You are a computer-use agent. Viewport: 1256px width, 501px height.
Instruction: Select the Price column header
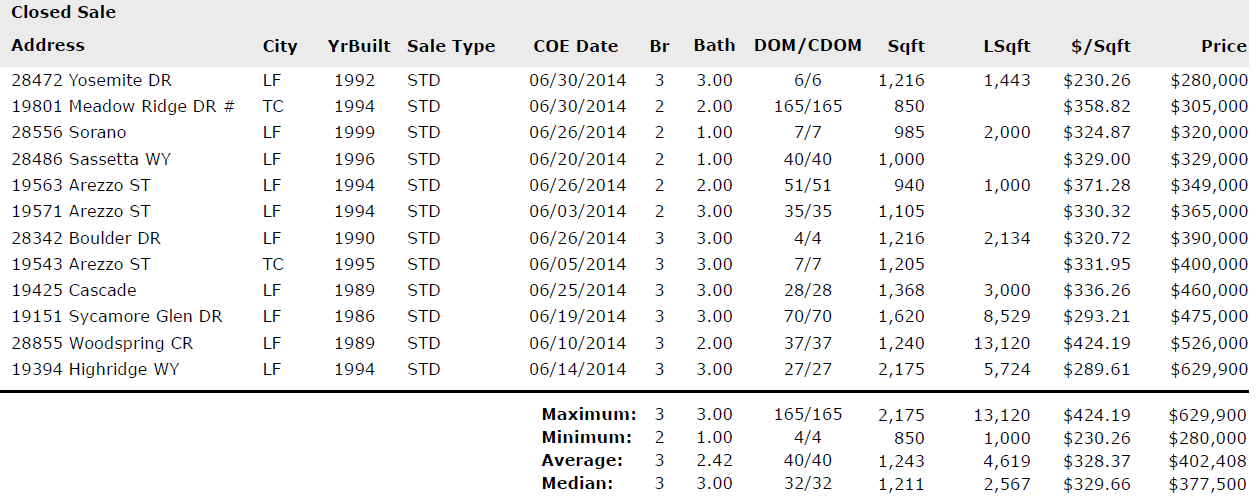(1223, 47)
